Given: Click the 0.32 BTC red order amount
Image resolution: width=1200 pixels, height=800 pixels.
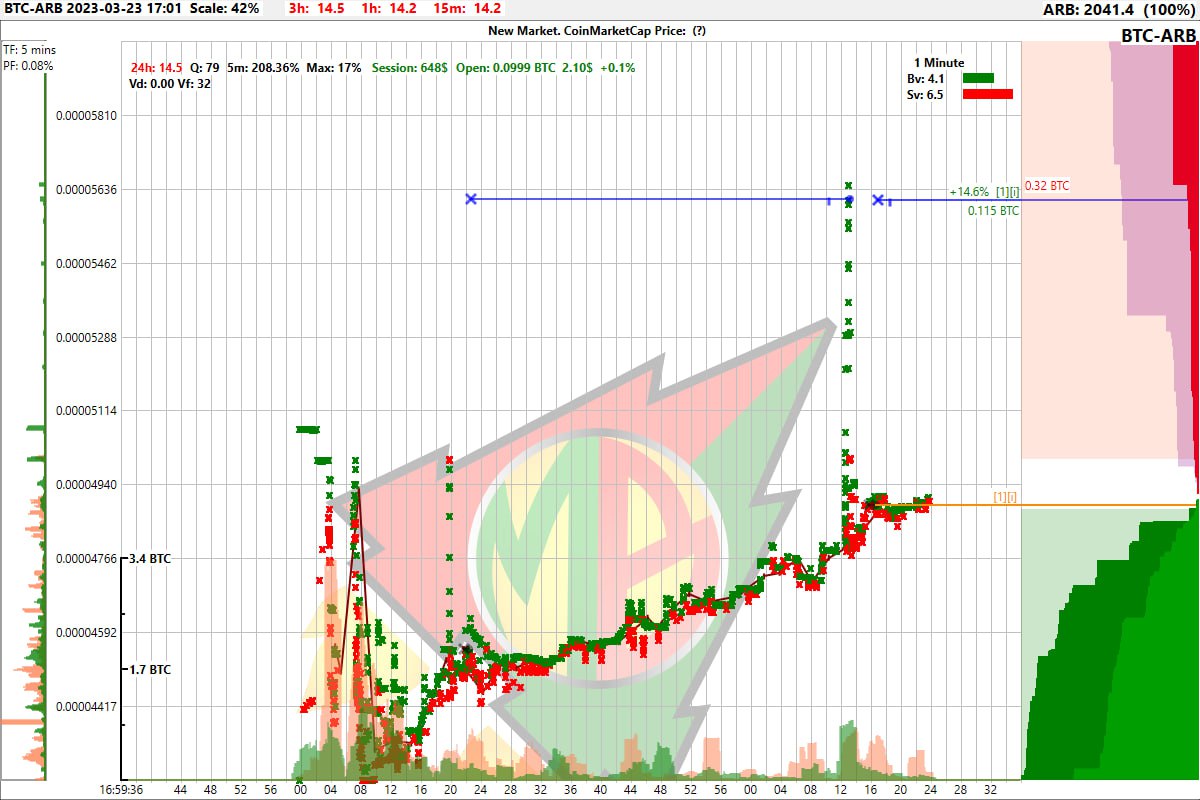Looking at the screenshot, I should 1047,186.
